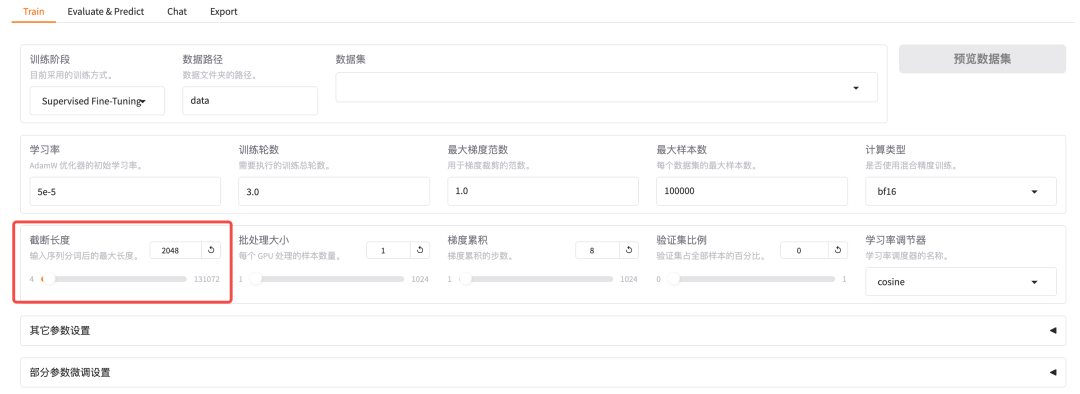Reset the 梯度累积 value icon

[x=629, y=251]
